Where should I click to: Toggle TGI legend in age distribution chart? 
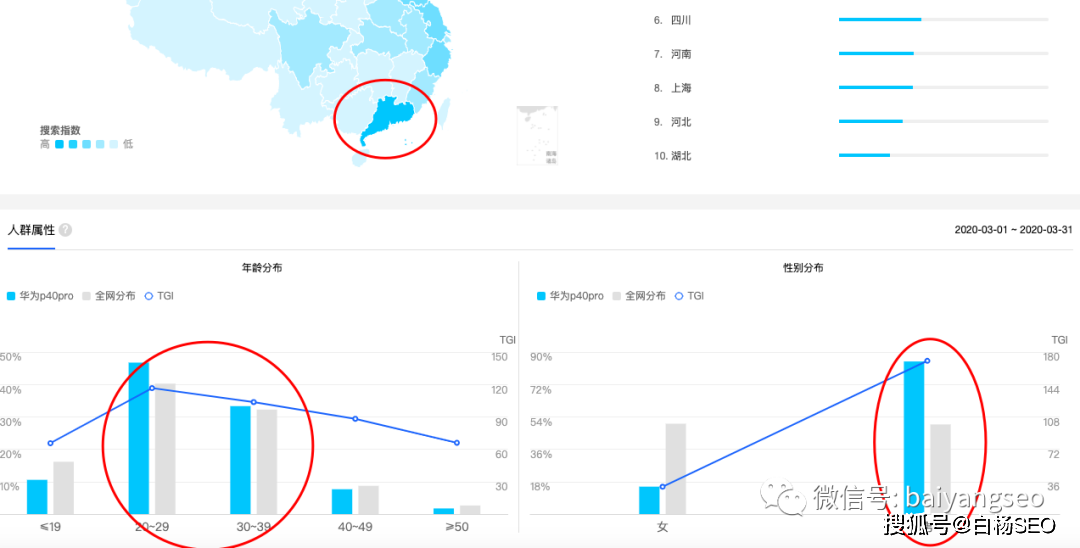point(159,296)
